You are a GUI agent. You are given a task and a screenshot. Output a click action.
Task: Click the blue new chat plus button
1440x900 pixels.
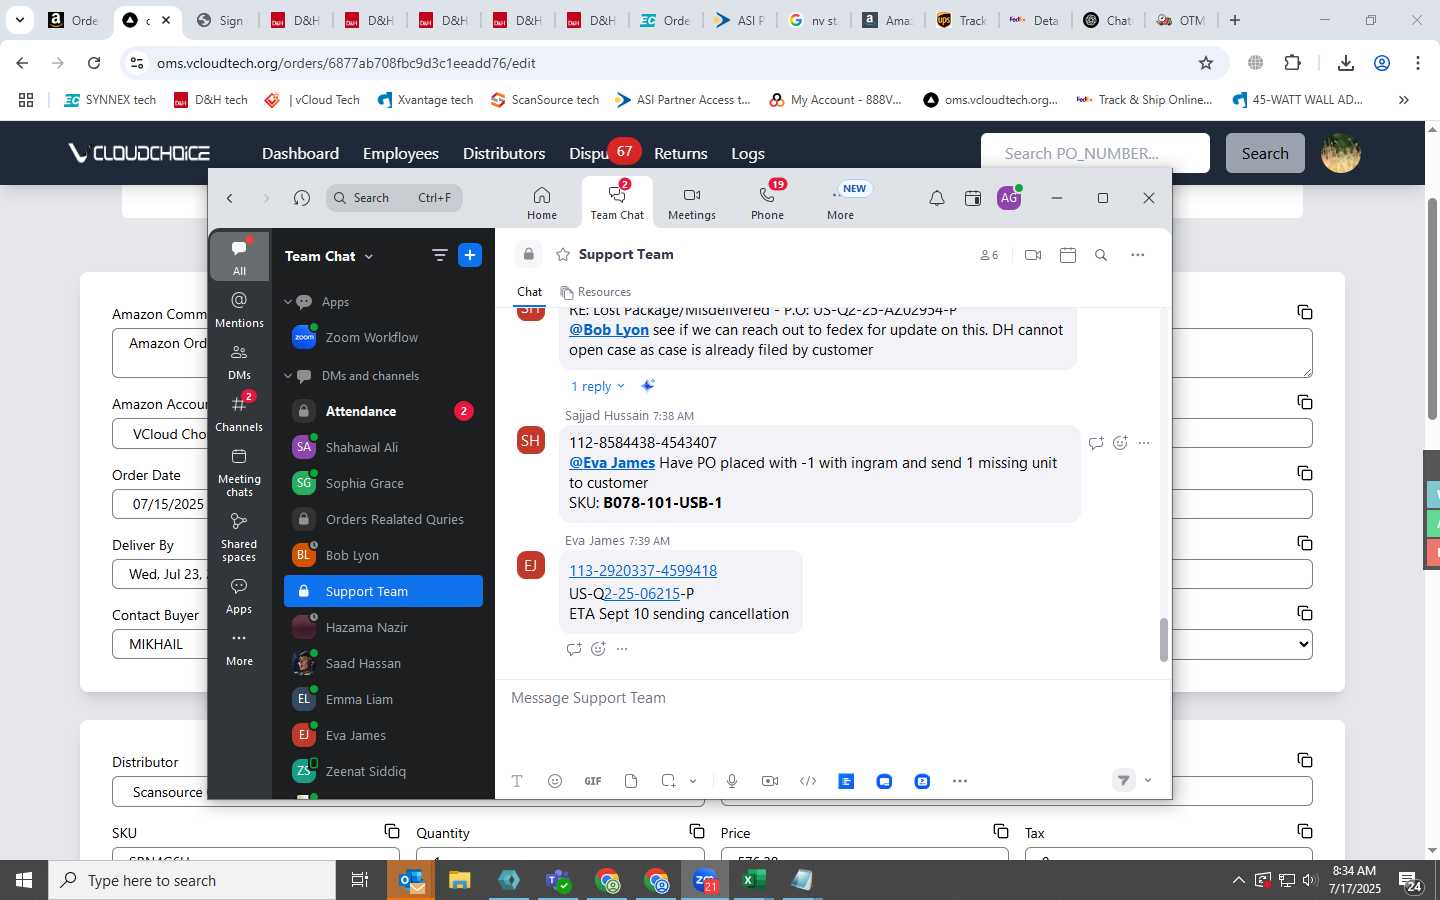[x=470, y=255]
